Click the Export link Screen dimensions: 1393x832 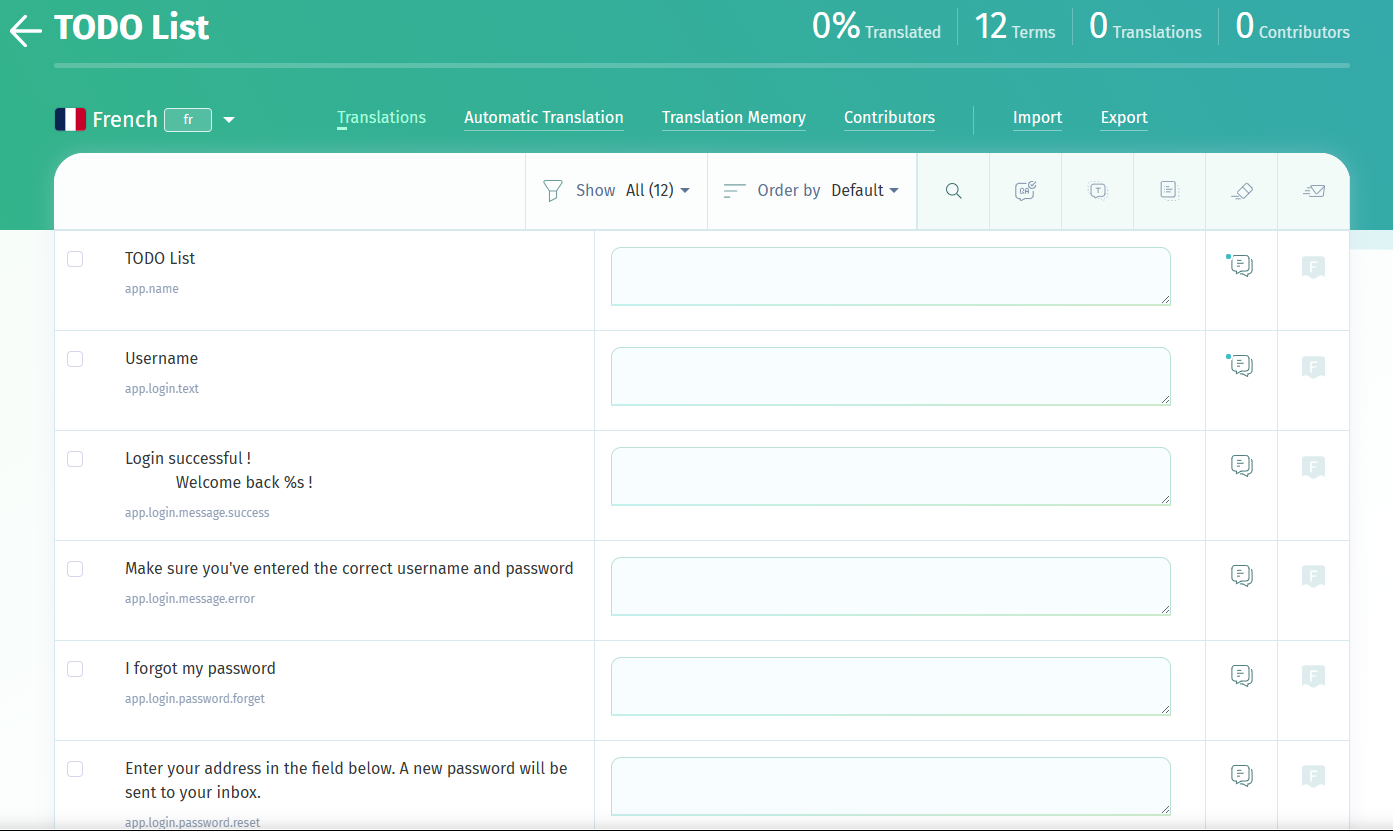tap(1124, 118)
